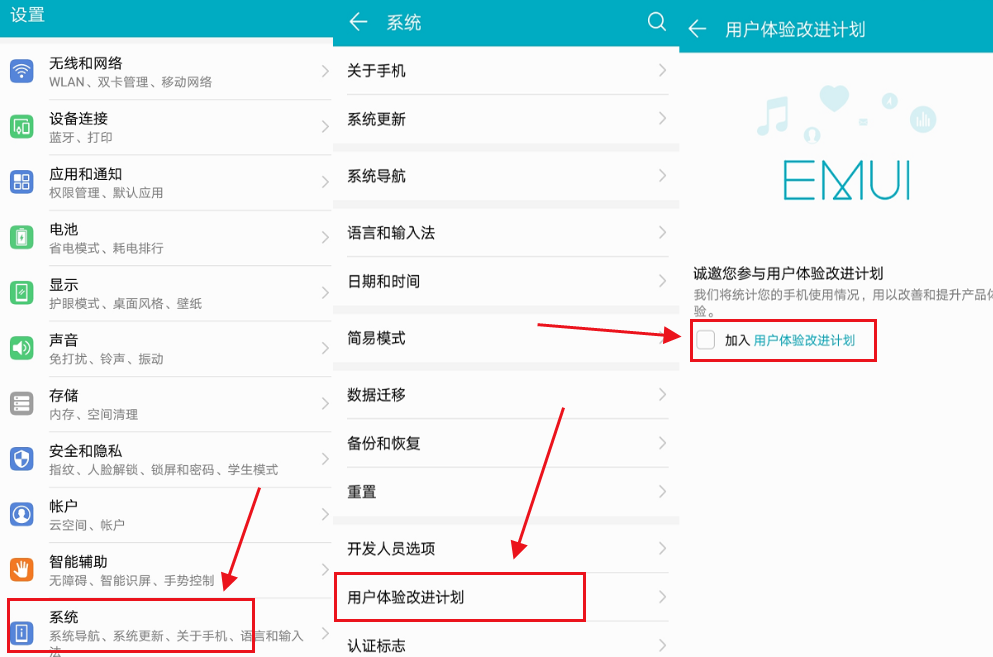Open 显示 settings
This screenshot has width=993, height=657.
tap(167, 293)
